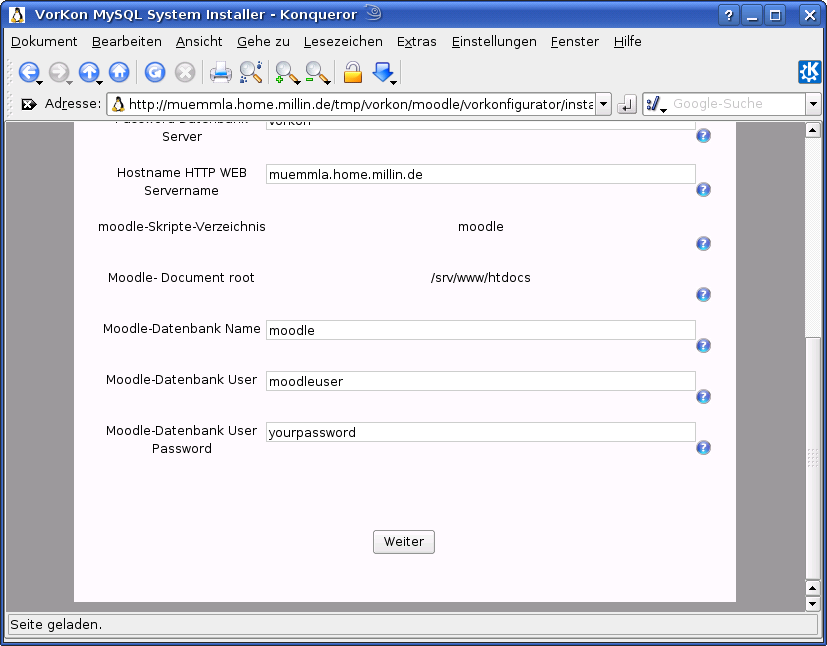The height and width of the screenshot is (646, 827).
Task: Open the Home page icon
Action: [x=119, y=72]
